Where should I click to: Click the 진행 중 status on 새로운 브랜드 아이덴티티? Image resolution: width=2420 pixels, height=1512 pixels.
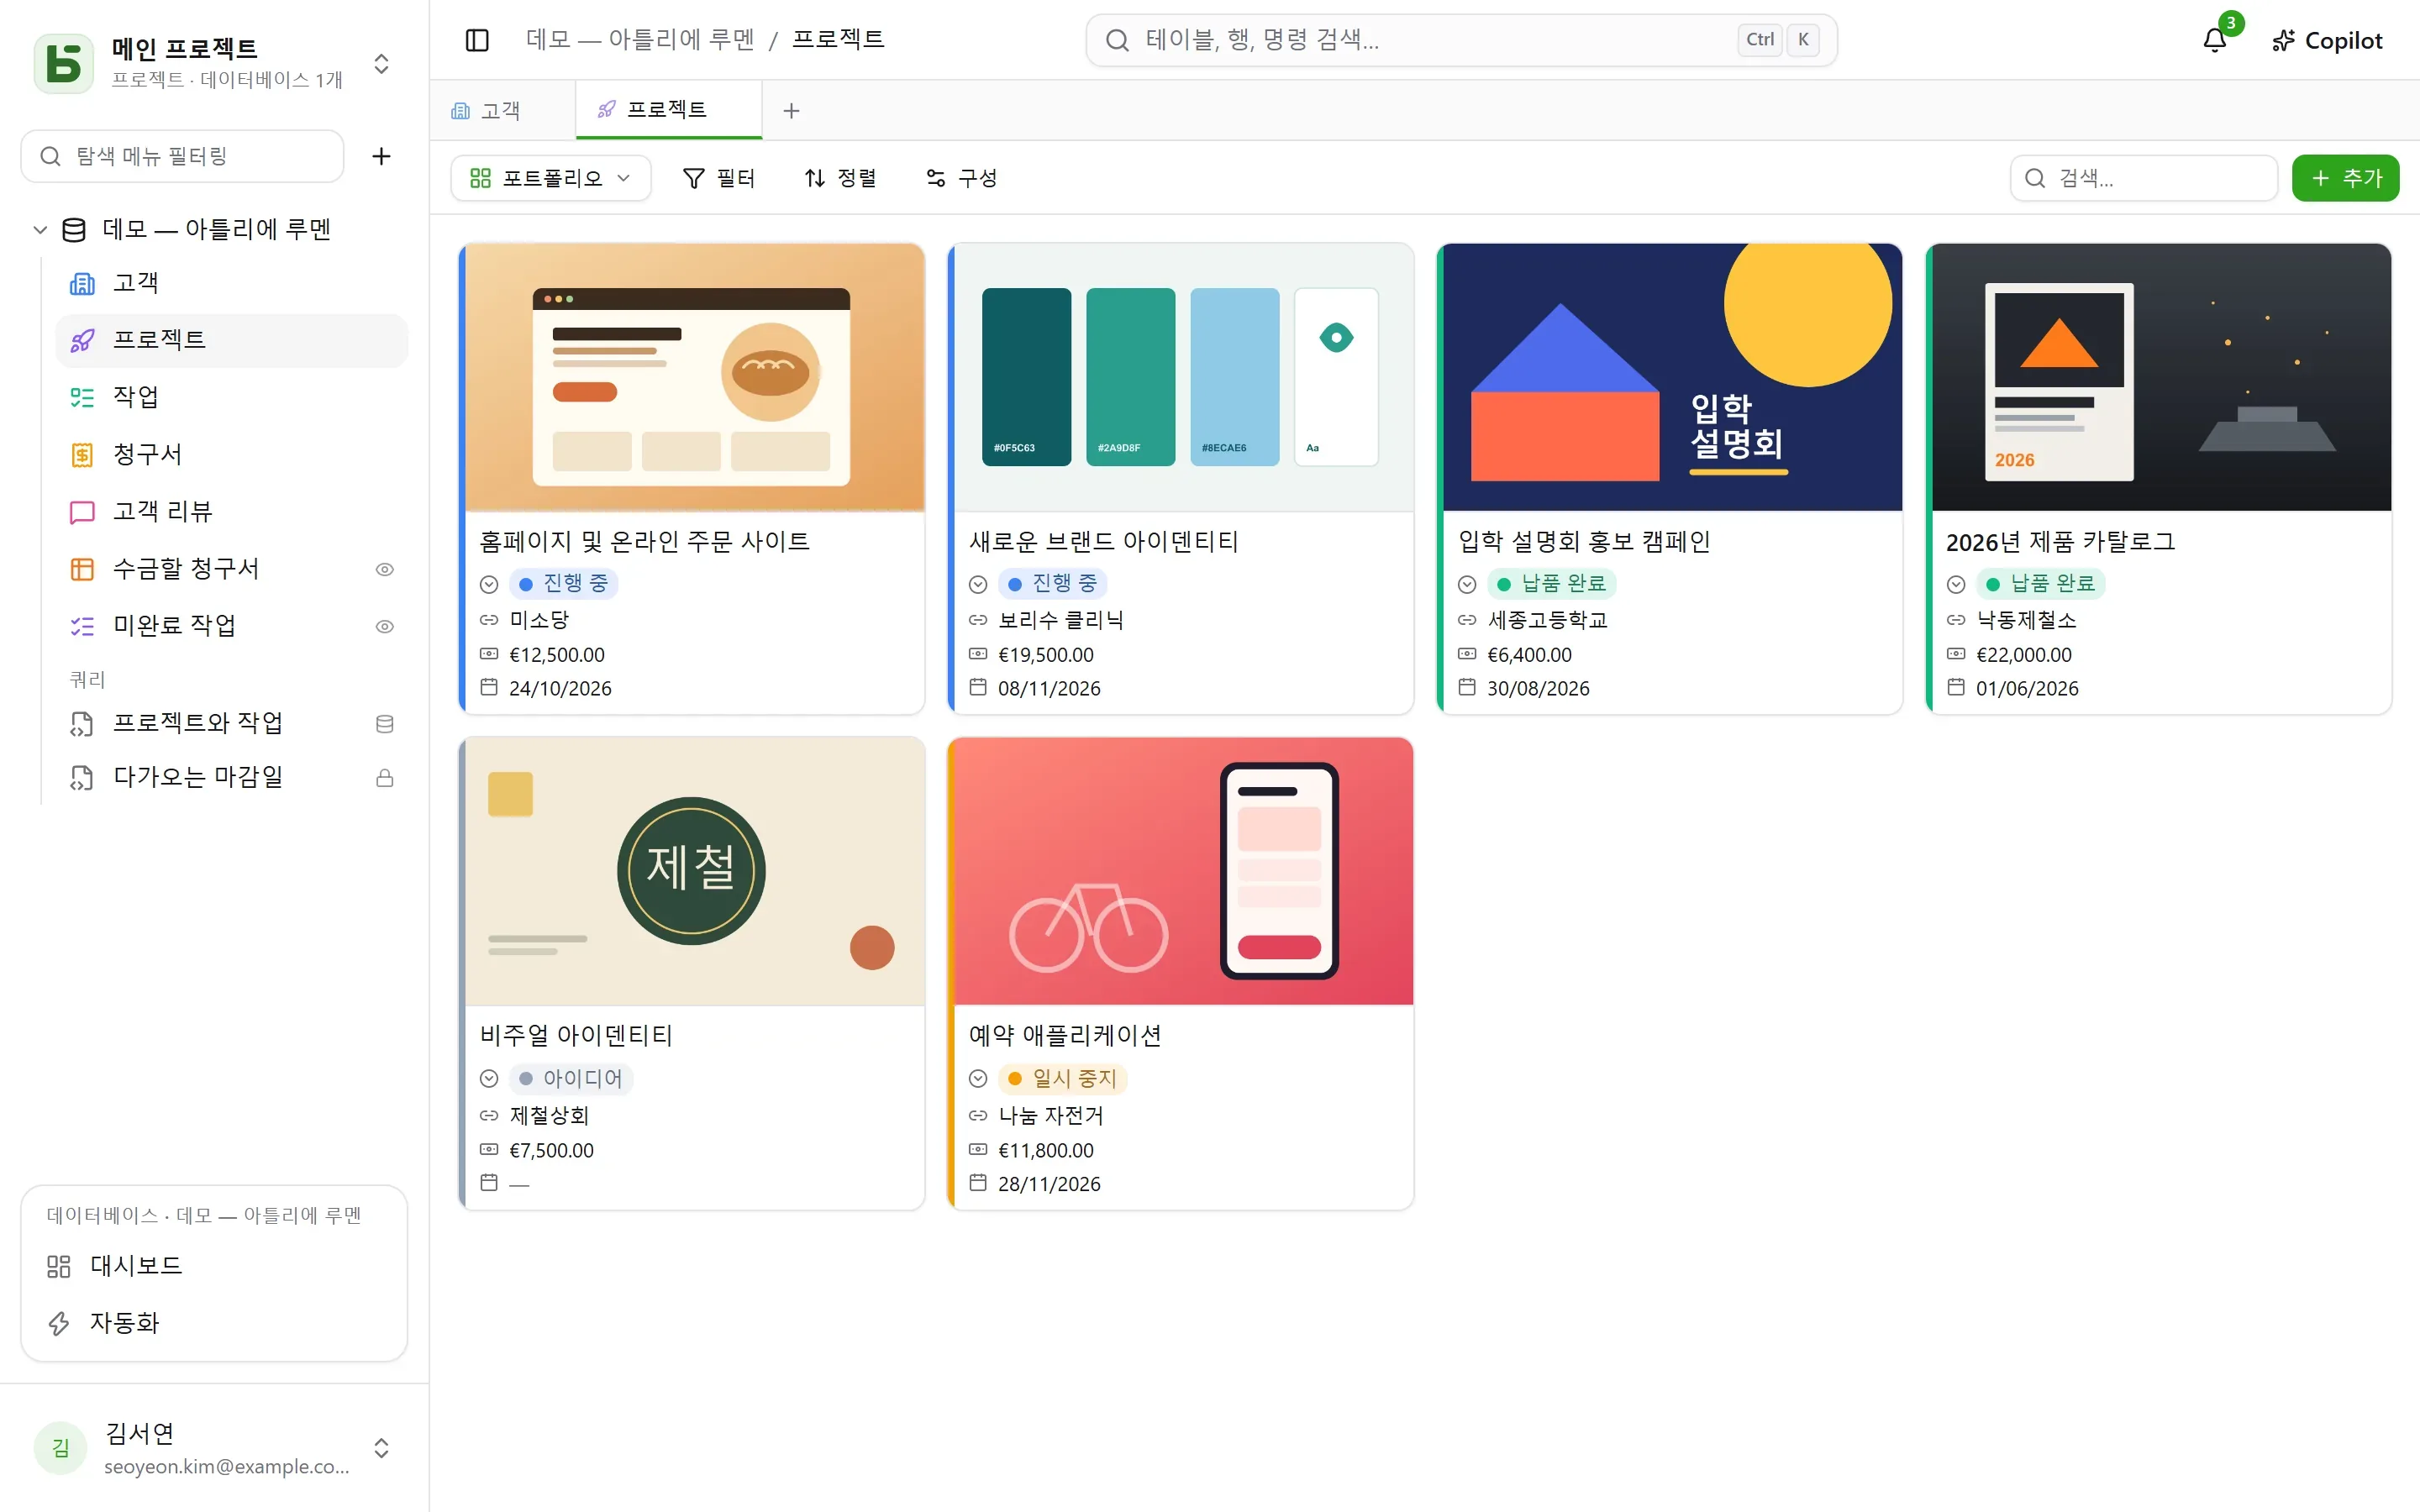pyautogui.click(x=1052, y=583)
